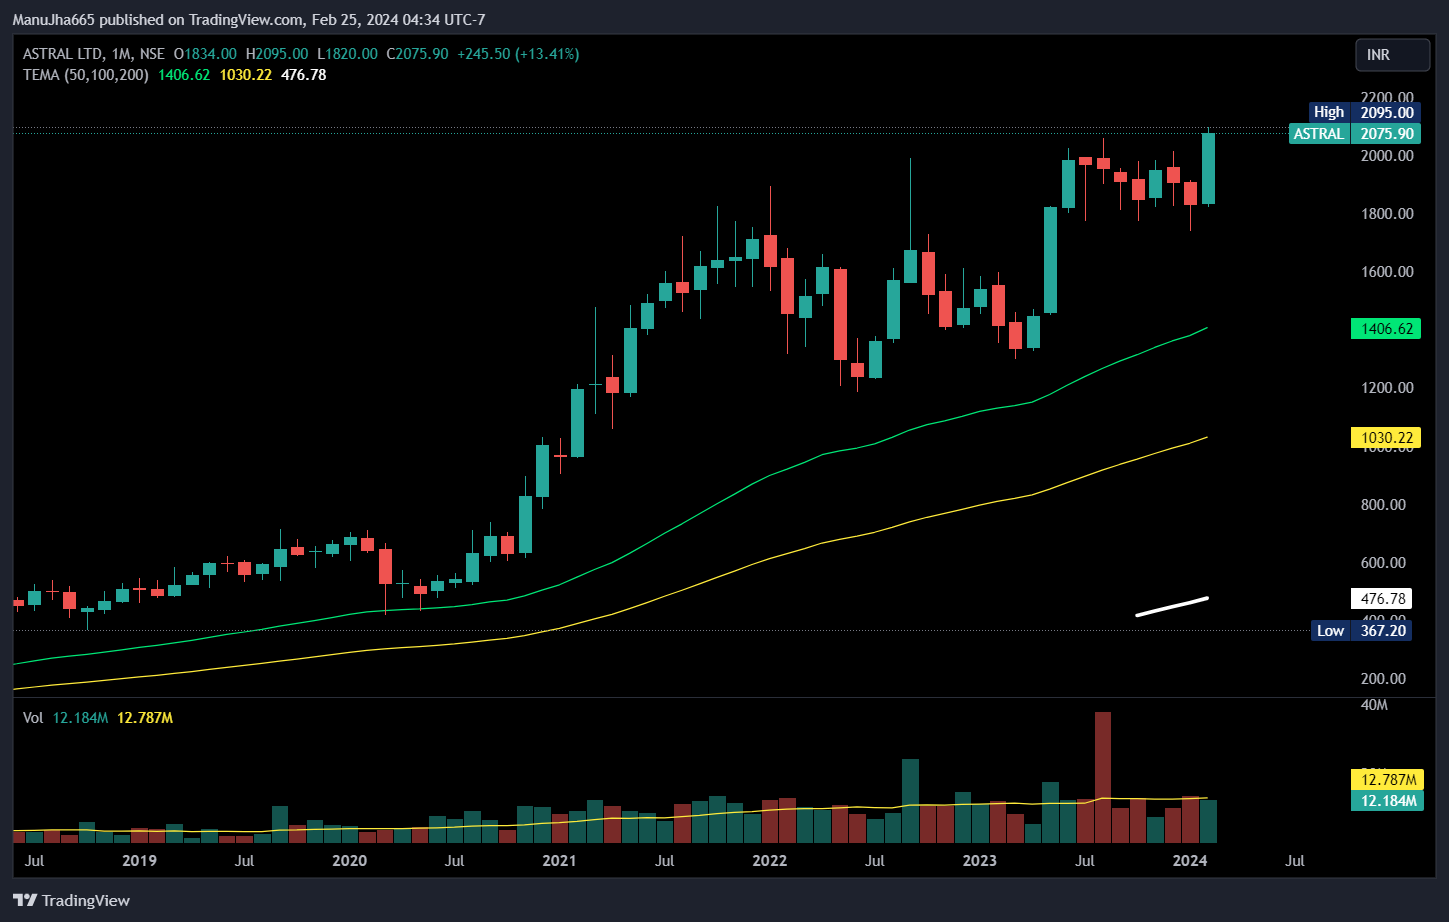The image size is (1449, 922).
Task: Click the open value O1834.00
Action: click(x=205, y=54)
